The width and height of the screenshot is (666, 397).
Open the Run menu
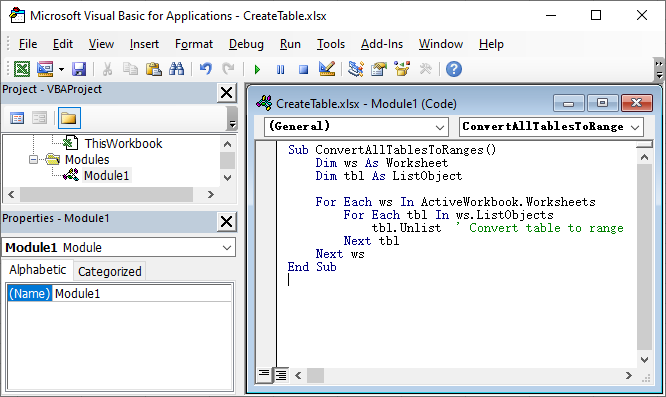coord(290,44)
